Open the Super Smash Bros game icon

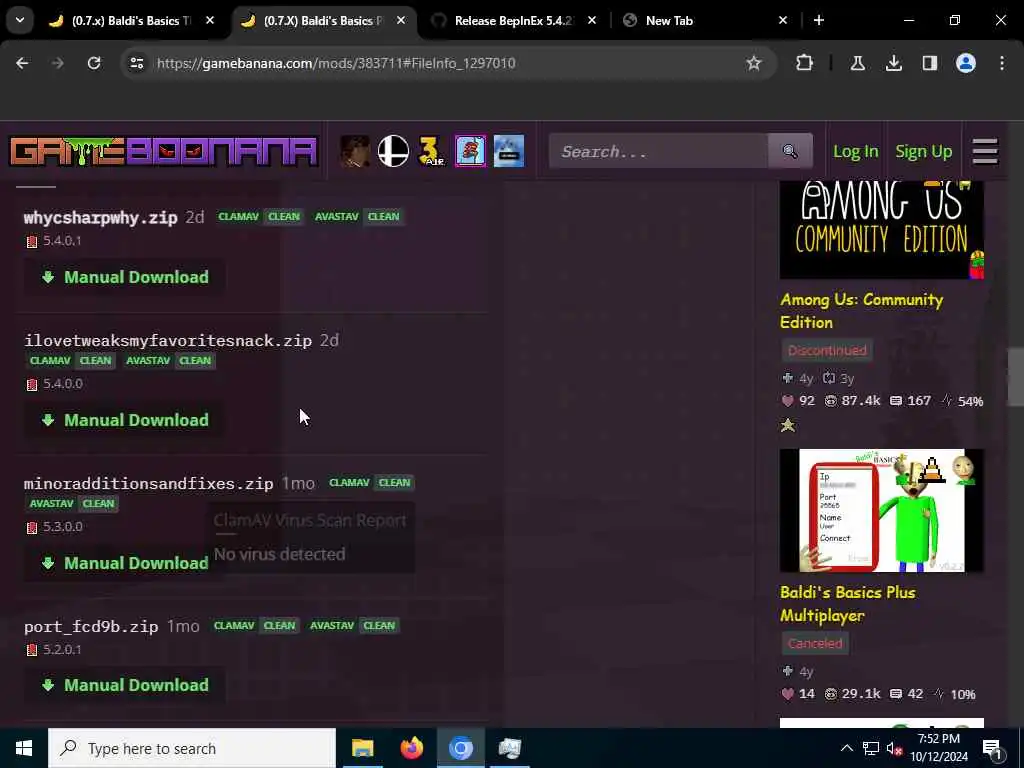(x=393, y=152)
